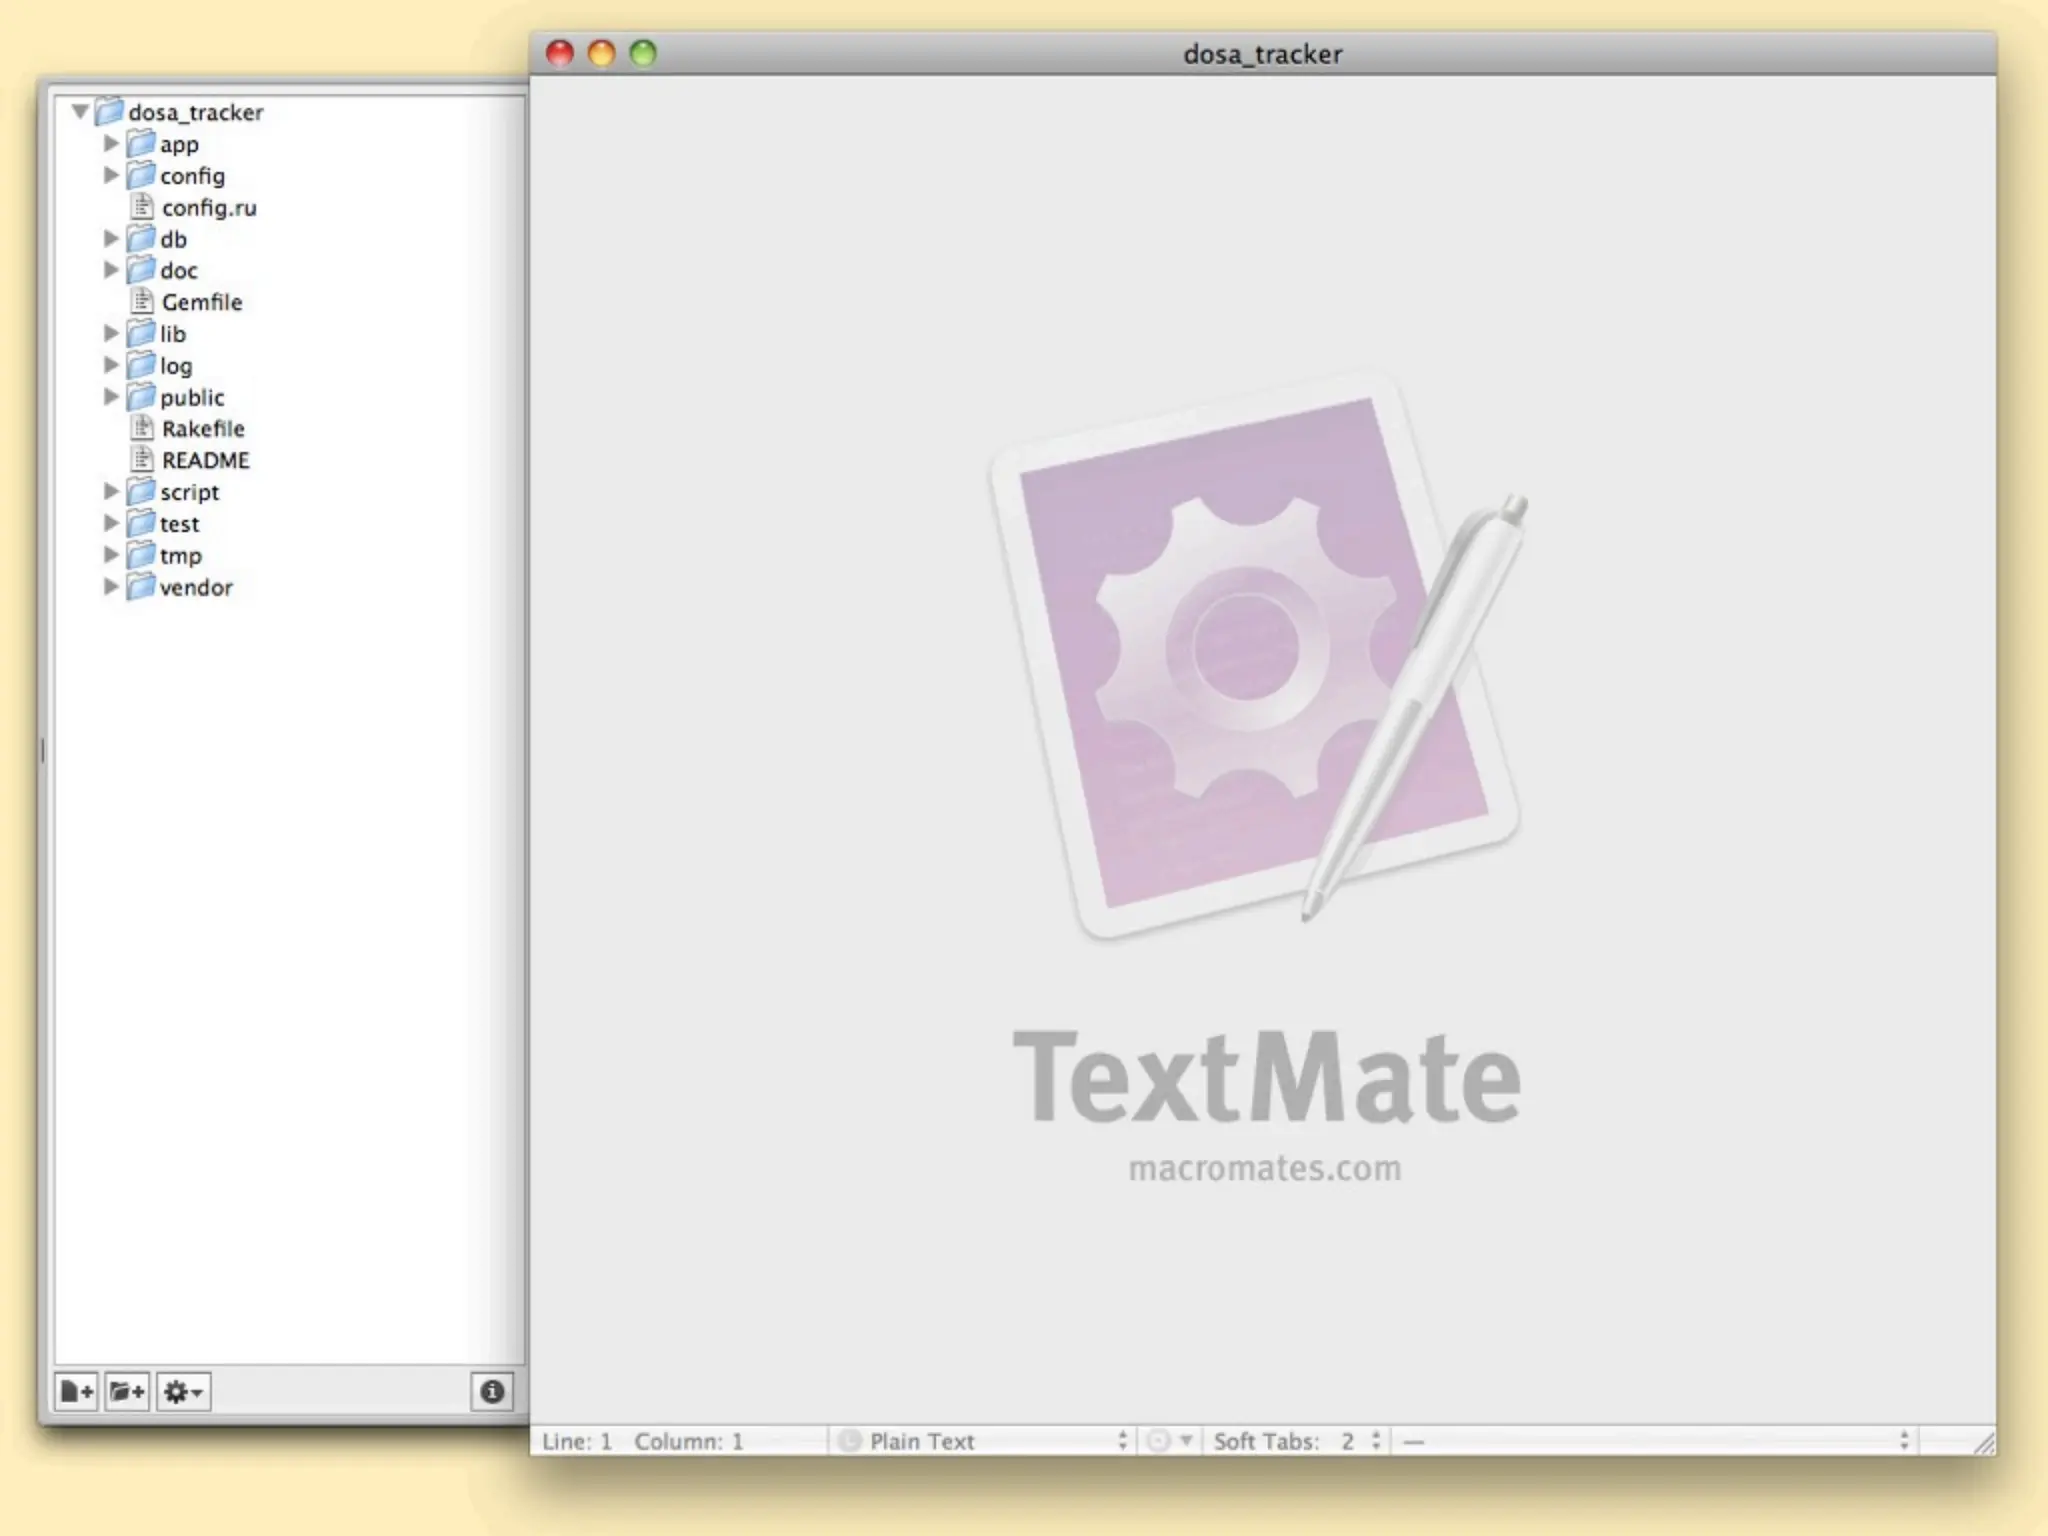The width and height of the screenshot is (2048, 1536).
Task: Click the new file icon in drawer
Action: [77, 1391]
